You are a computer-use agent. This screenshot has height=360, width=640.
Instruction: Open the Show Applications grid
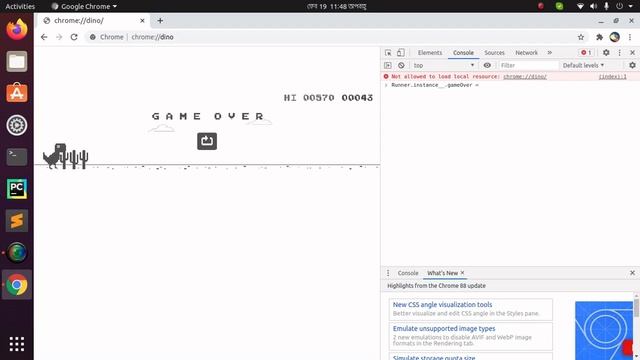click(17, 344)
